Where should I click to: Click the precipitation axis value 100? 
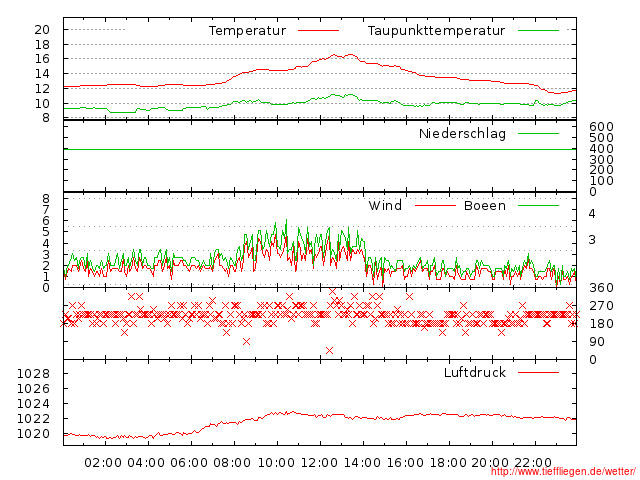point(601,181)
